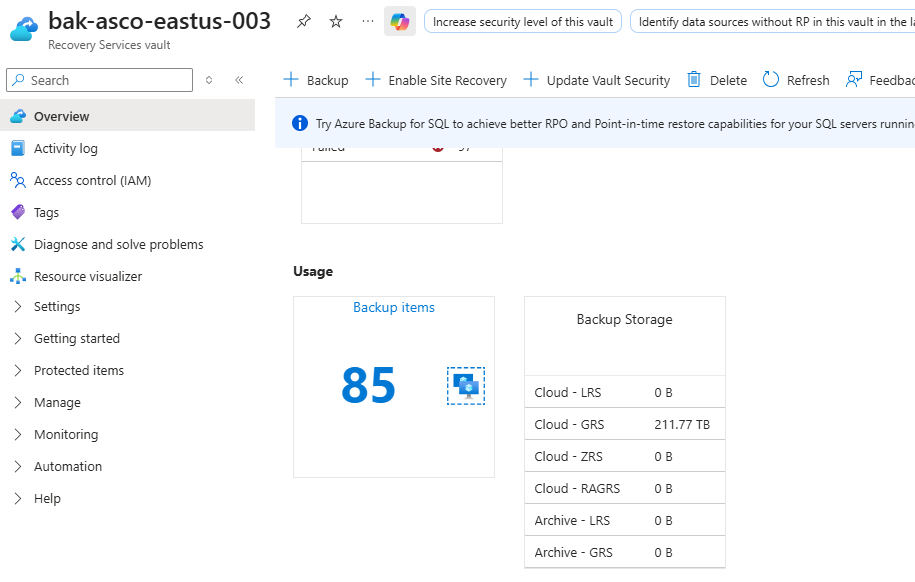This screenshot has width=915, height=582.
Task: Open the more options ellipsis menu
Action: click(368, 22)
